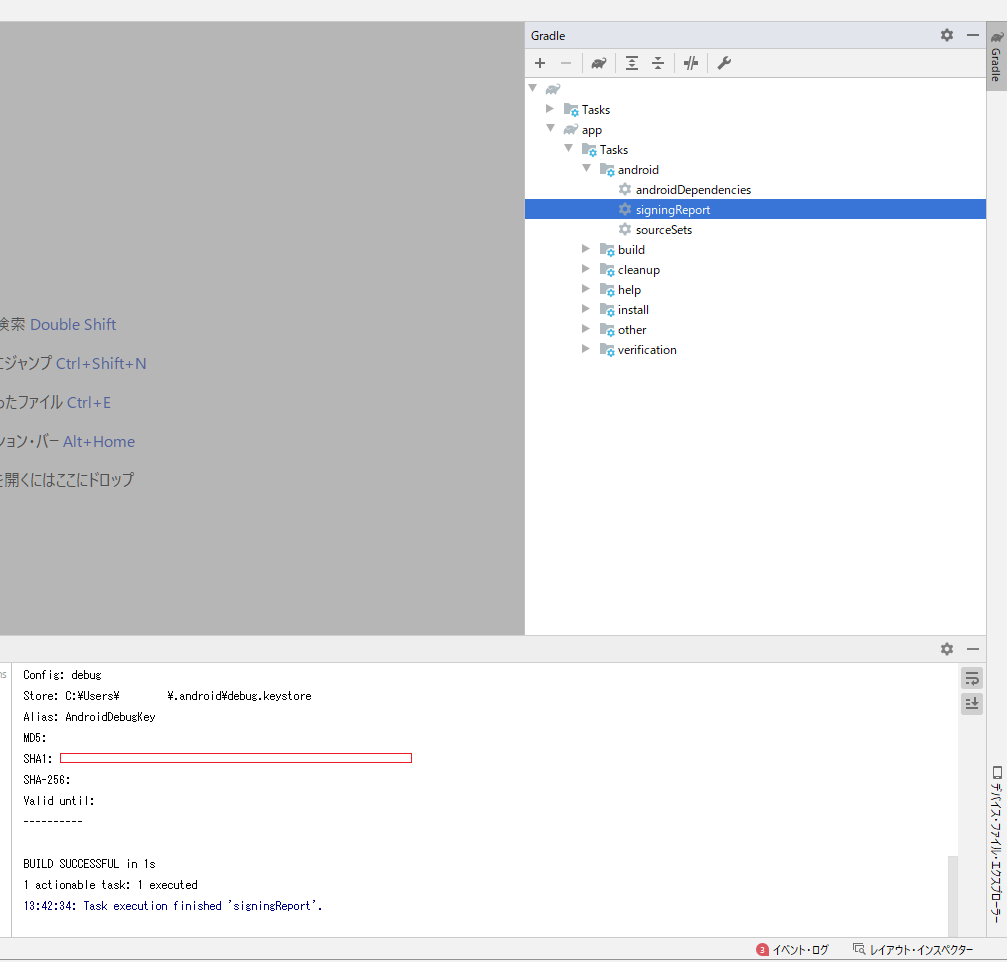Open Gradle settings wrench icon
The width and height of the screenshot is (1007, 962).
724,63
